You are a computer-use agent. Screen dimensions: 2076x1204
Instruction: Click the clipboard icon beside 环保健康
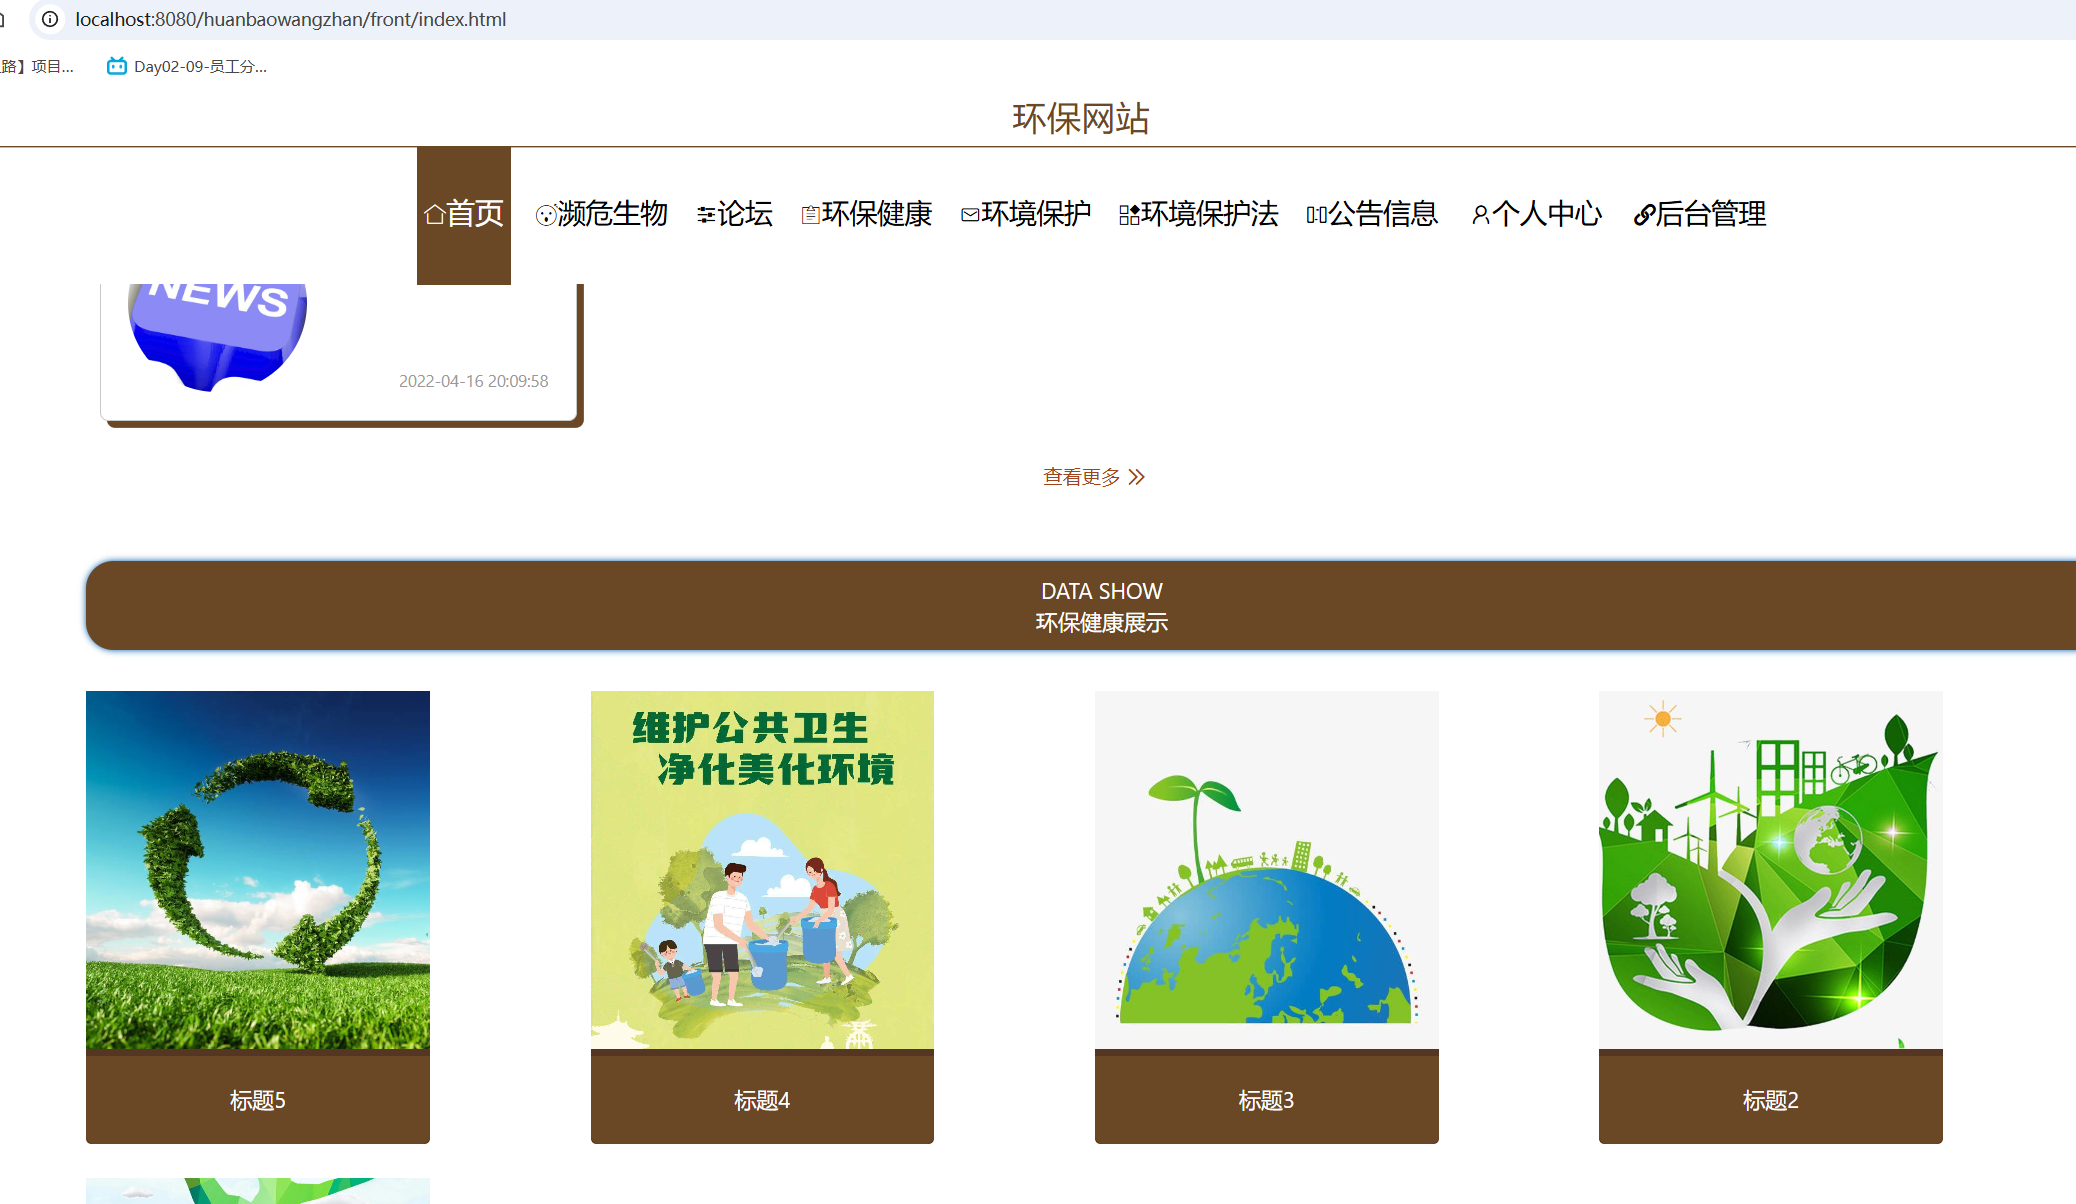pyautogui.click(x=810, y=215)
